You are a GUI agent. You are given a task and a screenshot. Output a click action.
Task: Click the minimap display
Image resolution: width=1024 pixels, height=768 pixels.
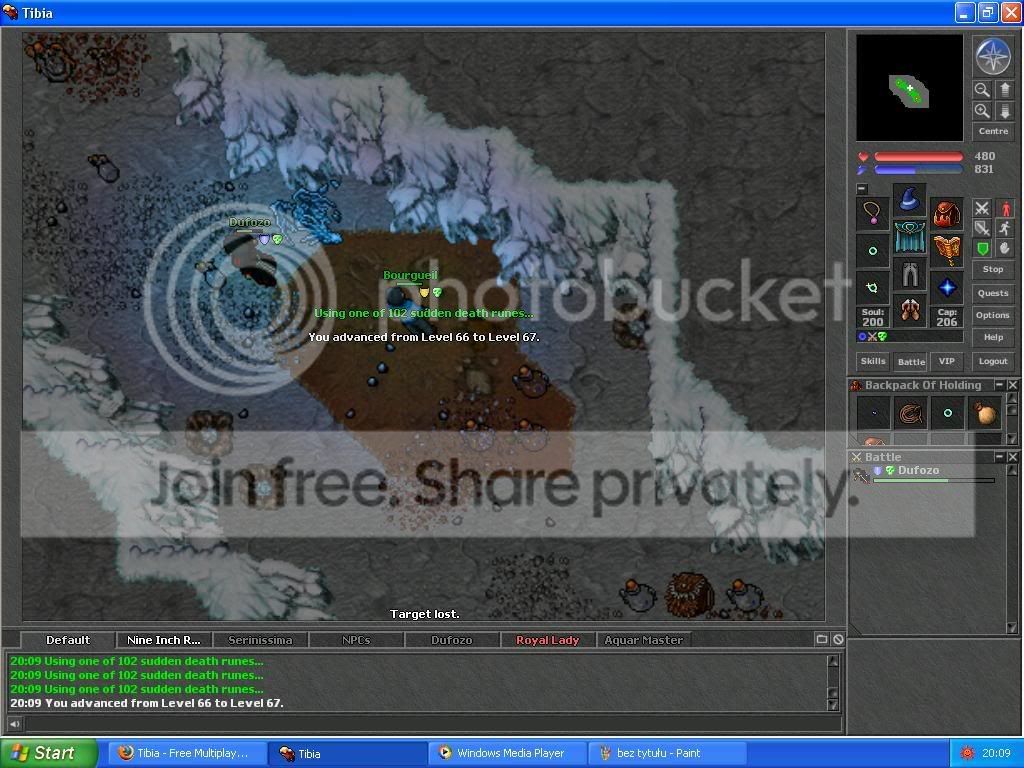[909, 88]
